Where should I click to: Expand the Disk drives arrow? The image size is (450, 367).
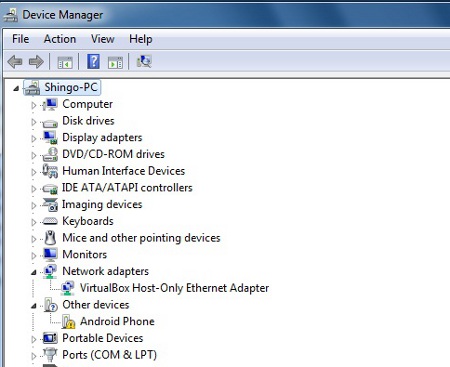click(34, 122)
